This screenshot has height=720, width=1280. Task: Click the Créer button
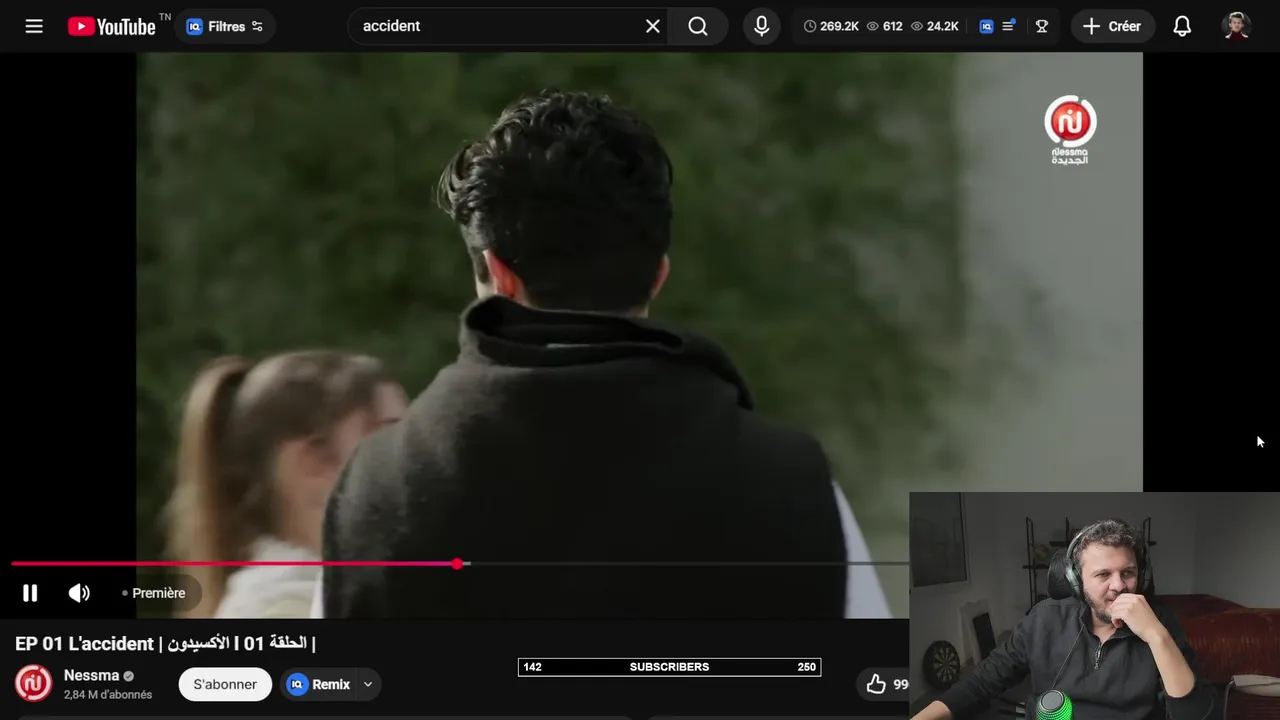click(x=1112, y=26)
